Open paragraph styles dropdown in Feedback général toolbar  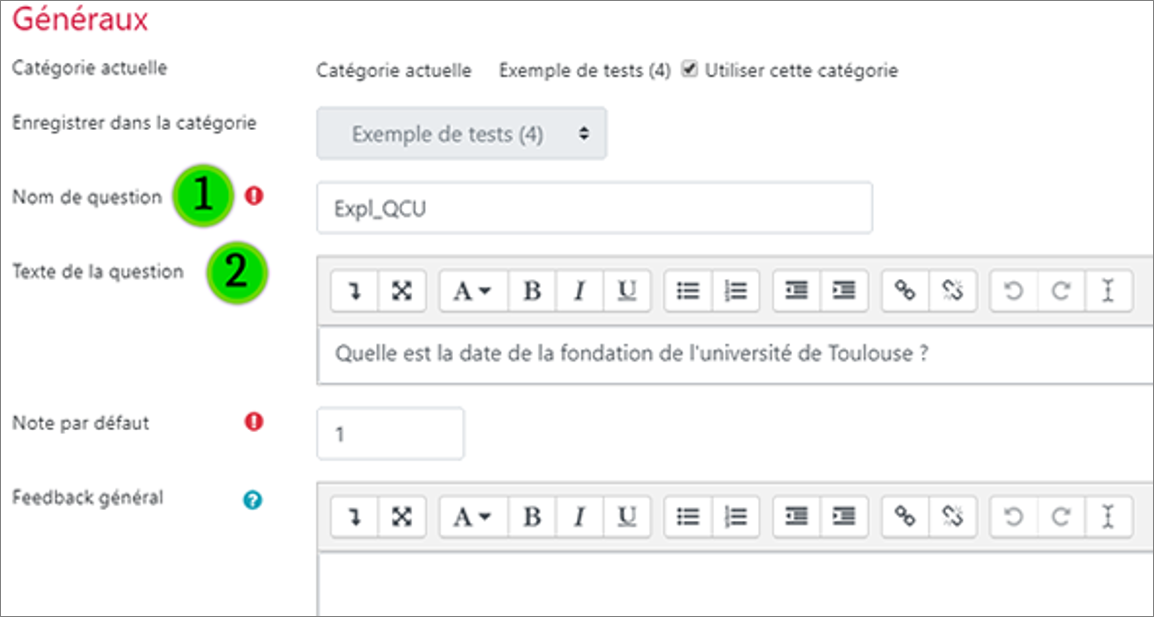click(x=473, y=518)
